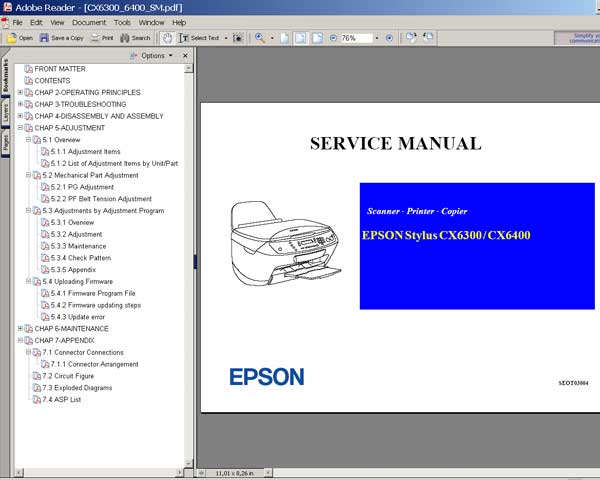Open the File menu
Viewport: 600px width, 480px height.
[x=18, y=23]
